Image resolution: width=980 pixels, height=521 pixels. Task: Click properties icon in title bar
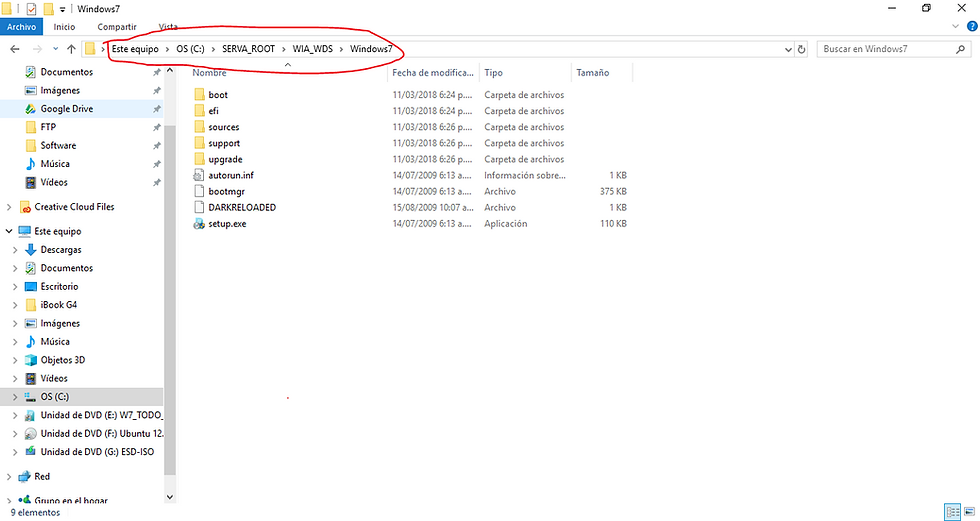click(x=31, y=9)
